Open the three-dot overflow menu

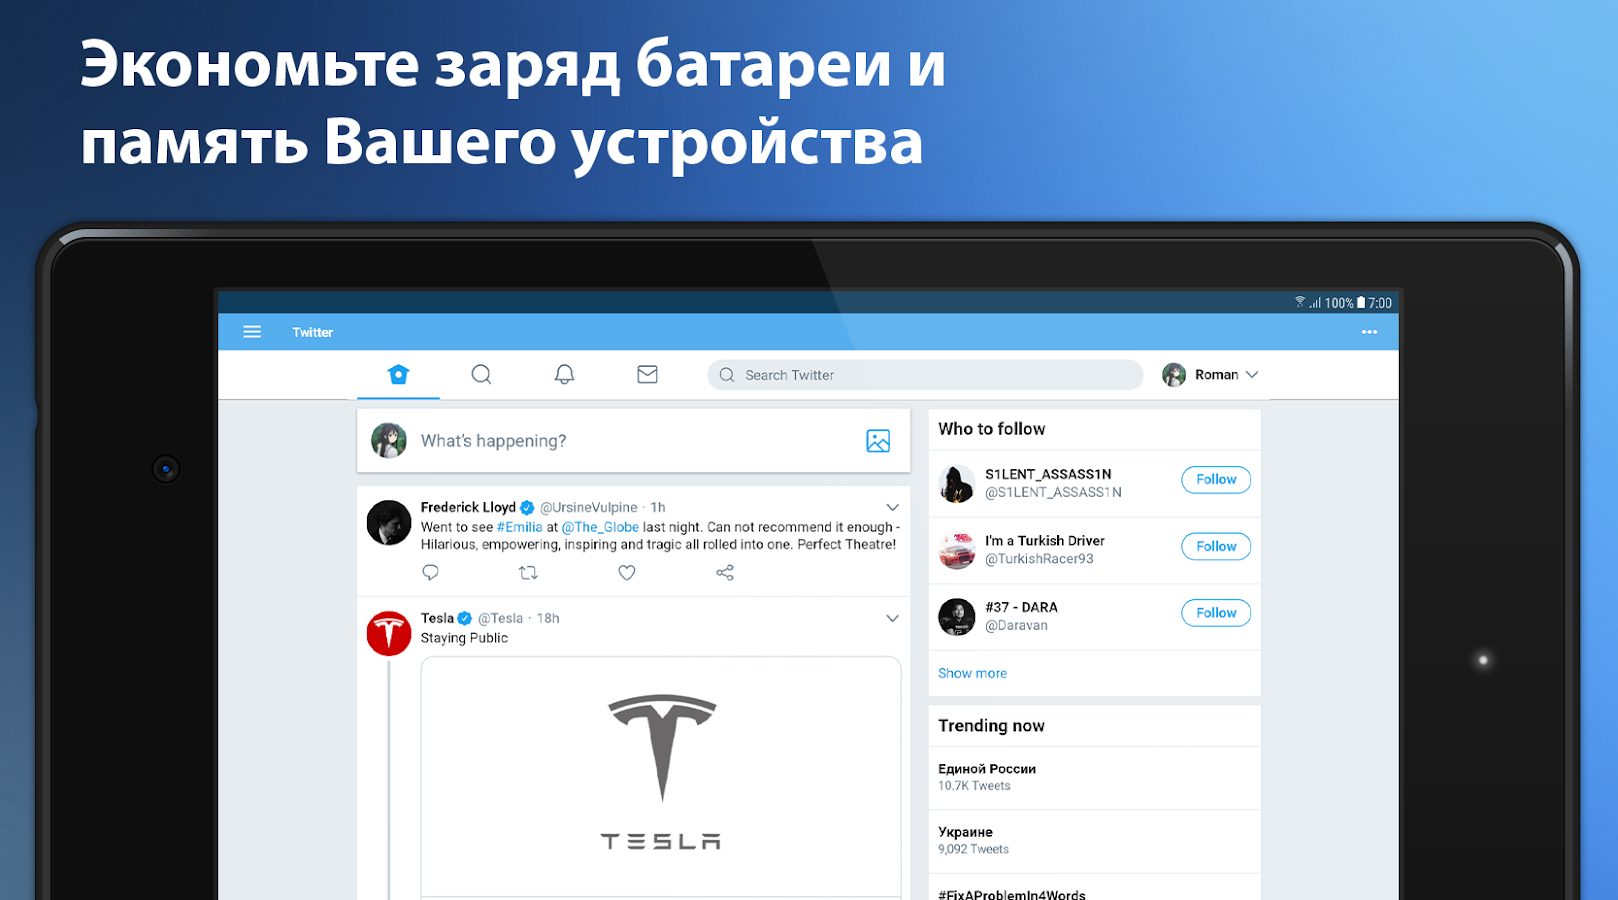[1369, 332]
